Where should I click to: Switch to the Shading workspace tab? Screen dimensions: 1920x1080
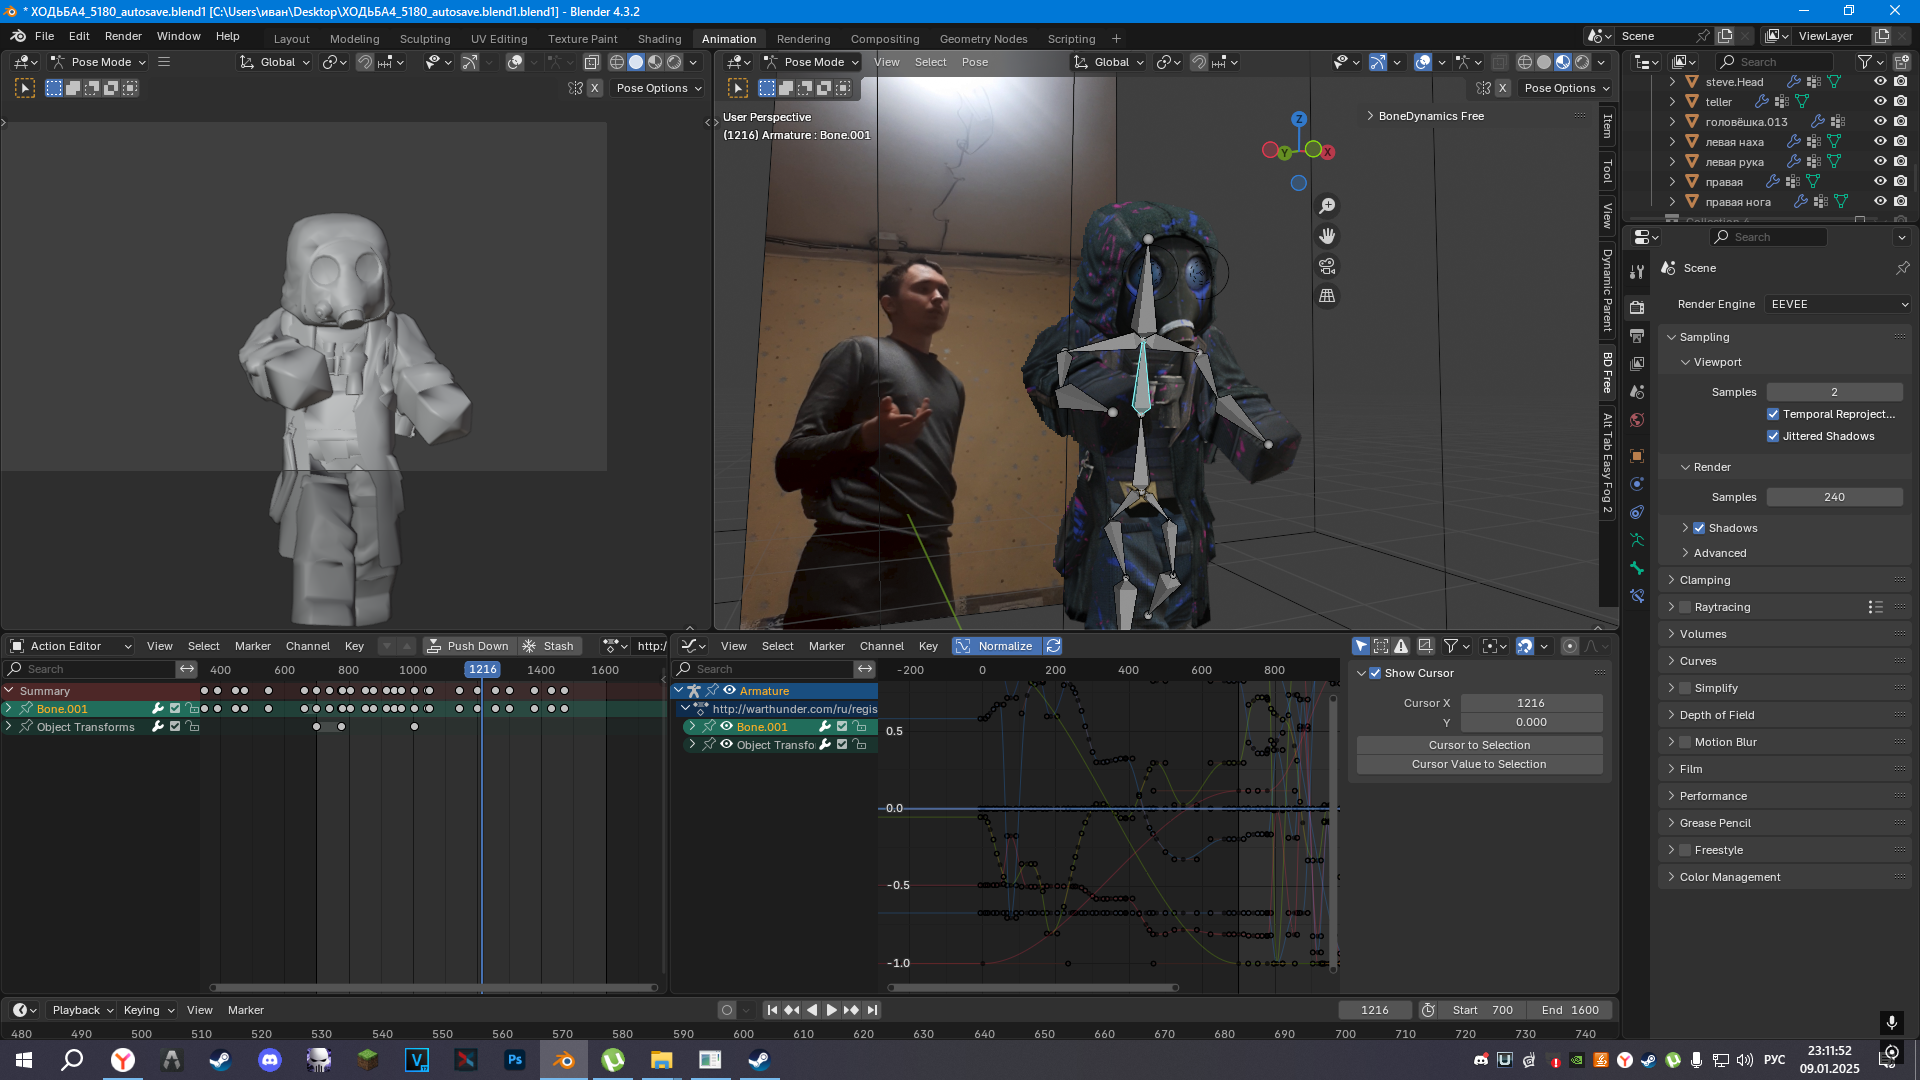659,39
